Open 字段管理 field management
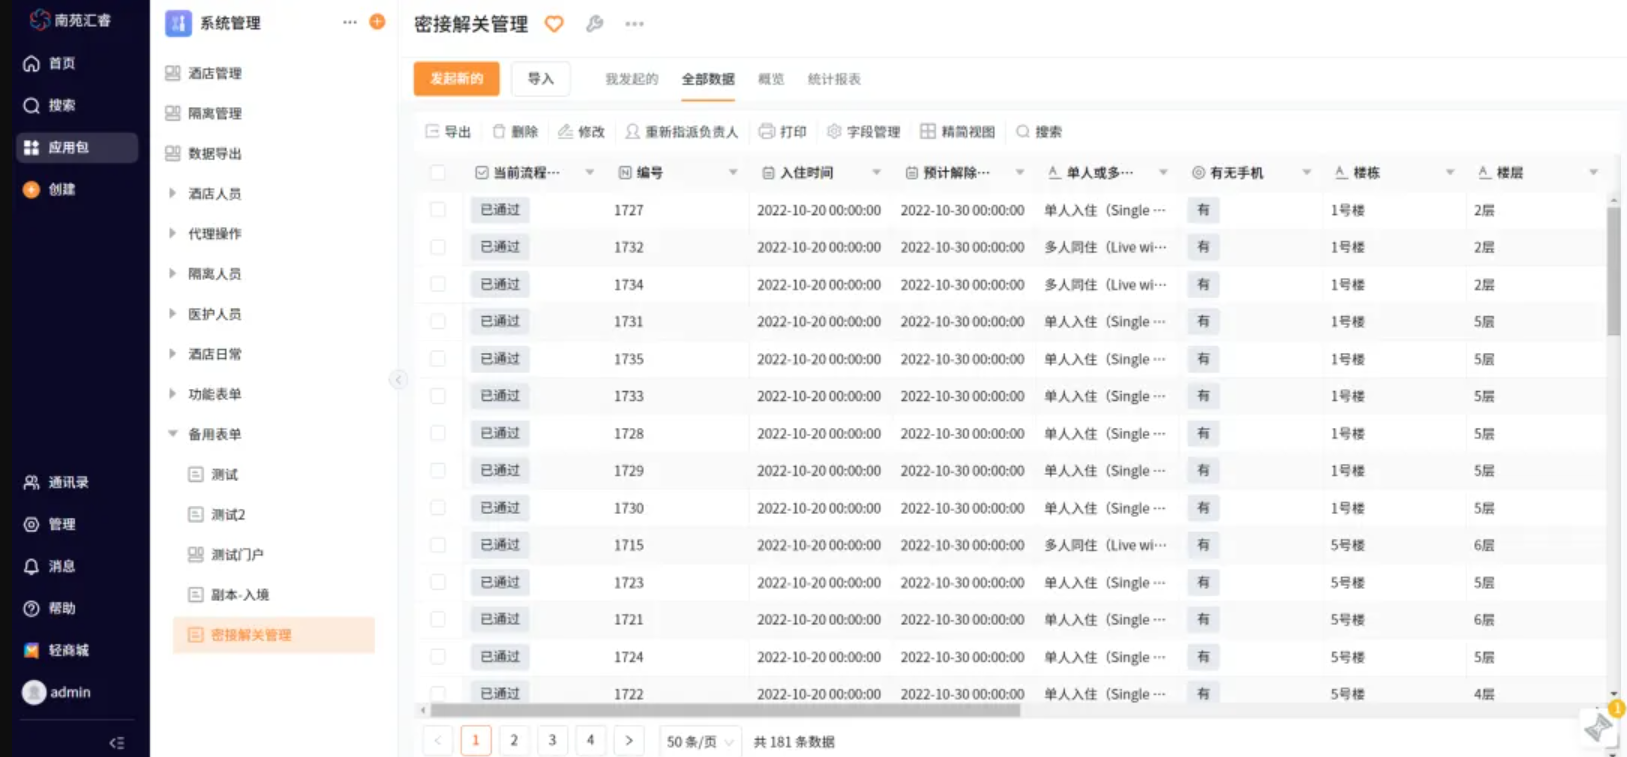The height and width of the screenshot is (757, 1627). (864, 131)
